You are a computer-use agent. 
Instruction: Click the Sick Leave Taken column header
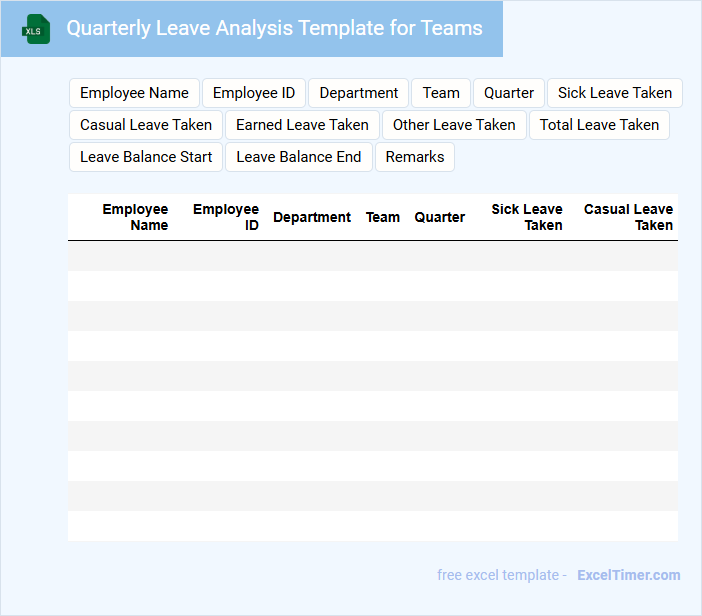tap(527, 217)
